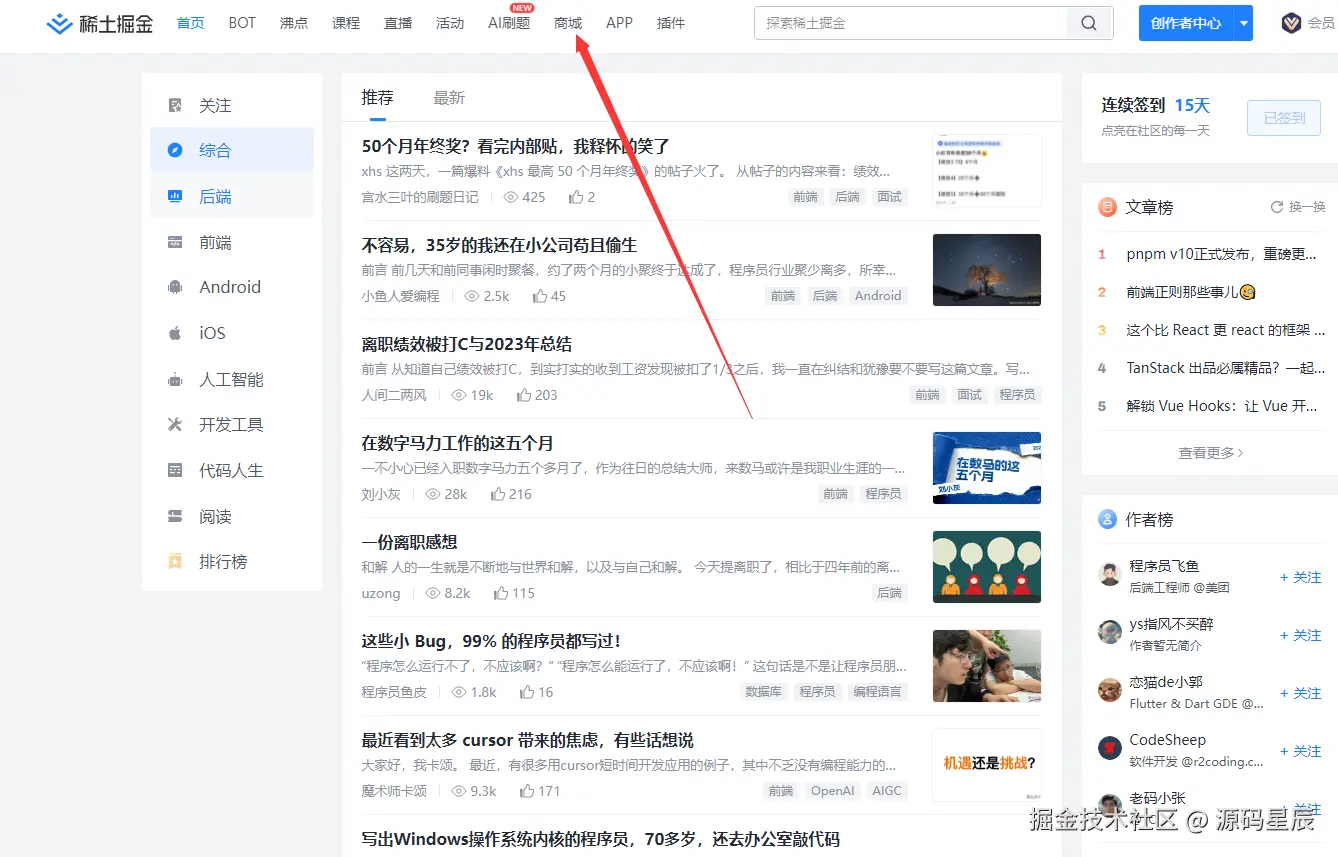
Task: Open the 关注 sidebar icon
Action: (176, 105)
